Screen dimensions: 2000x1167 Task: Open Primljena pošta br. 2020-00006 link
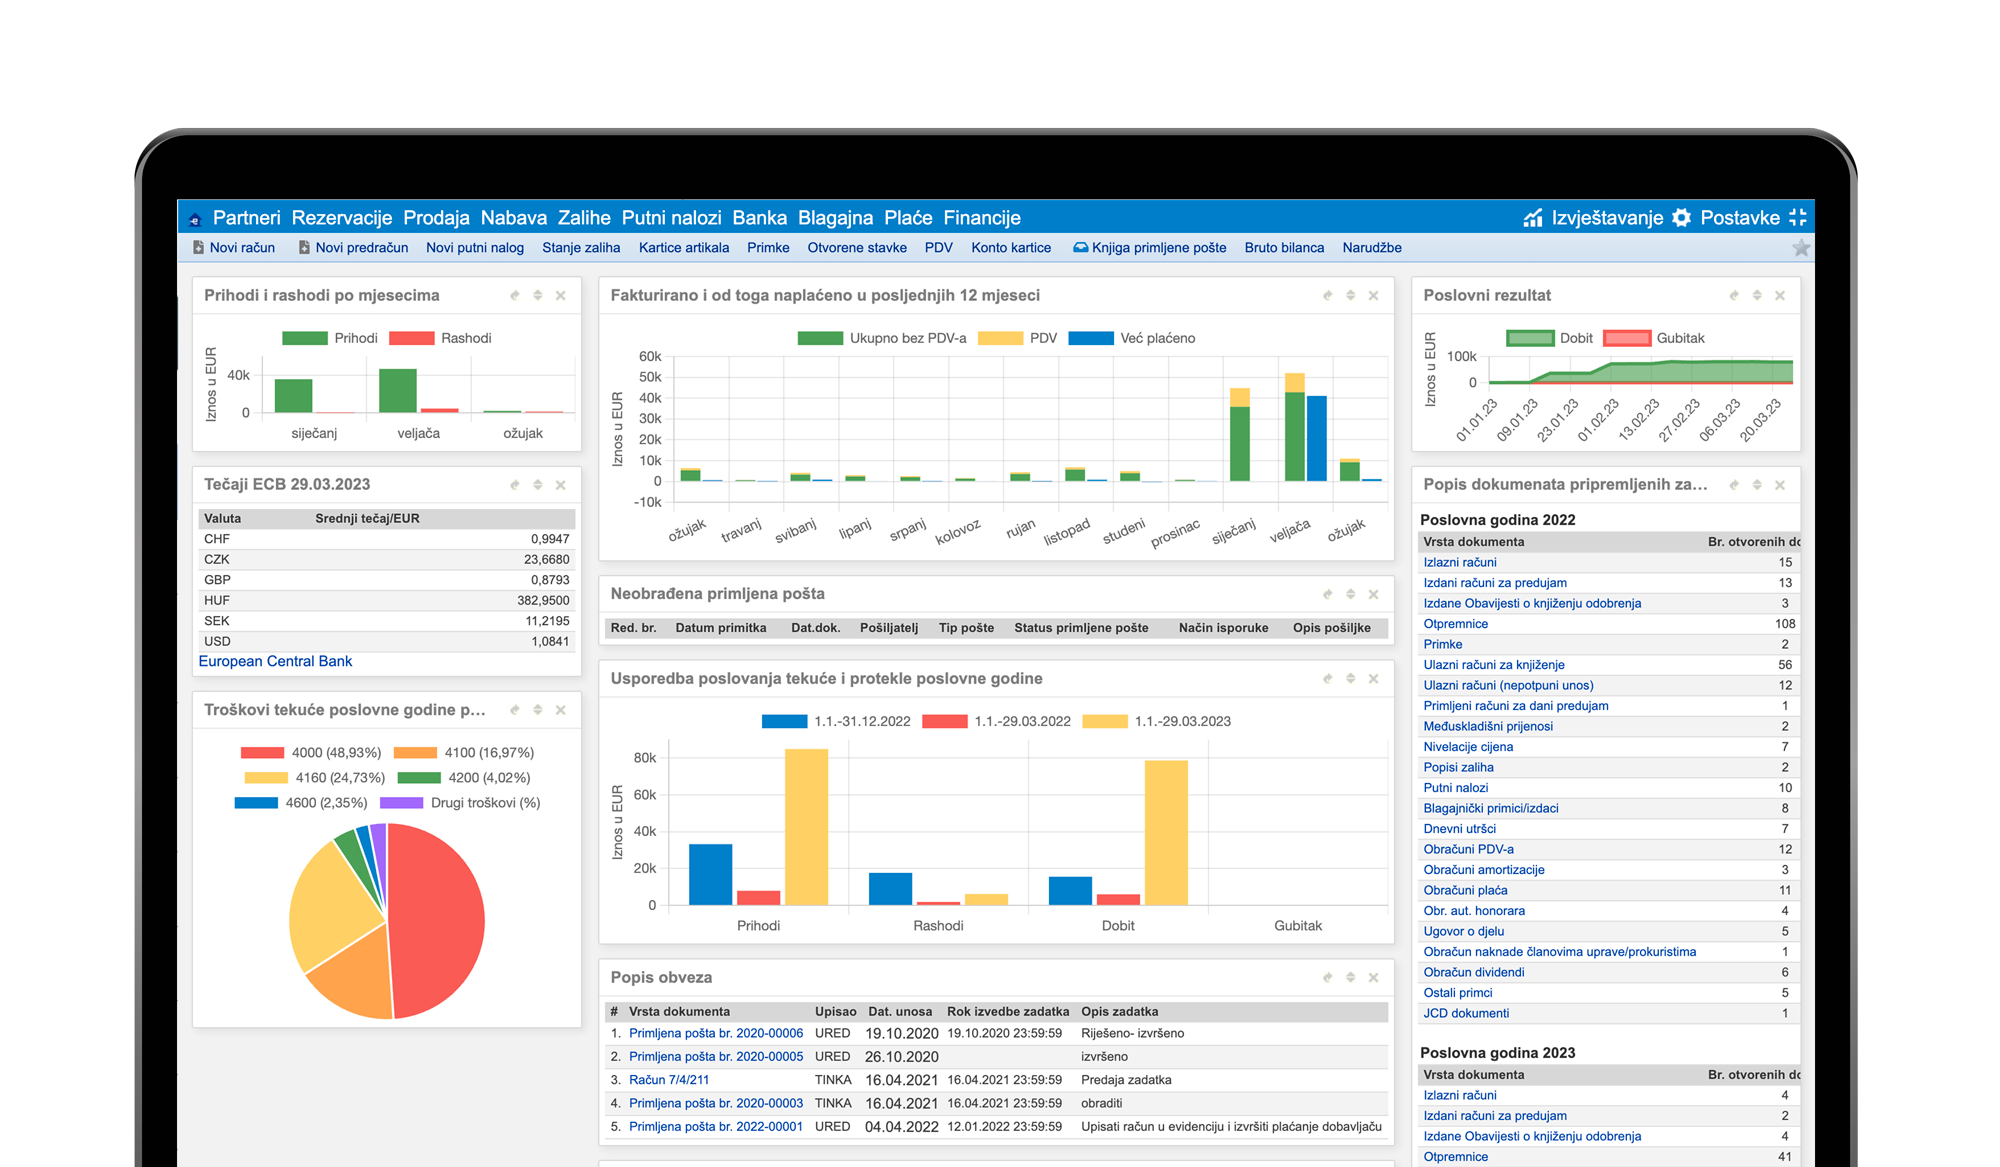pyautogui.click(x=716, y=1033)
